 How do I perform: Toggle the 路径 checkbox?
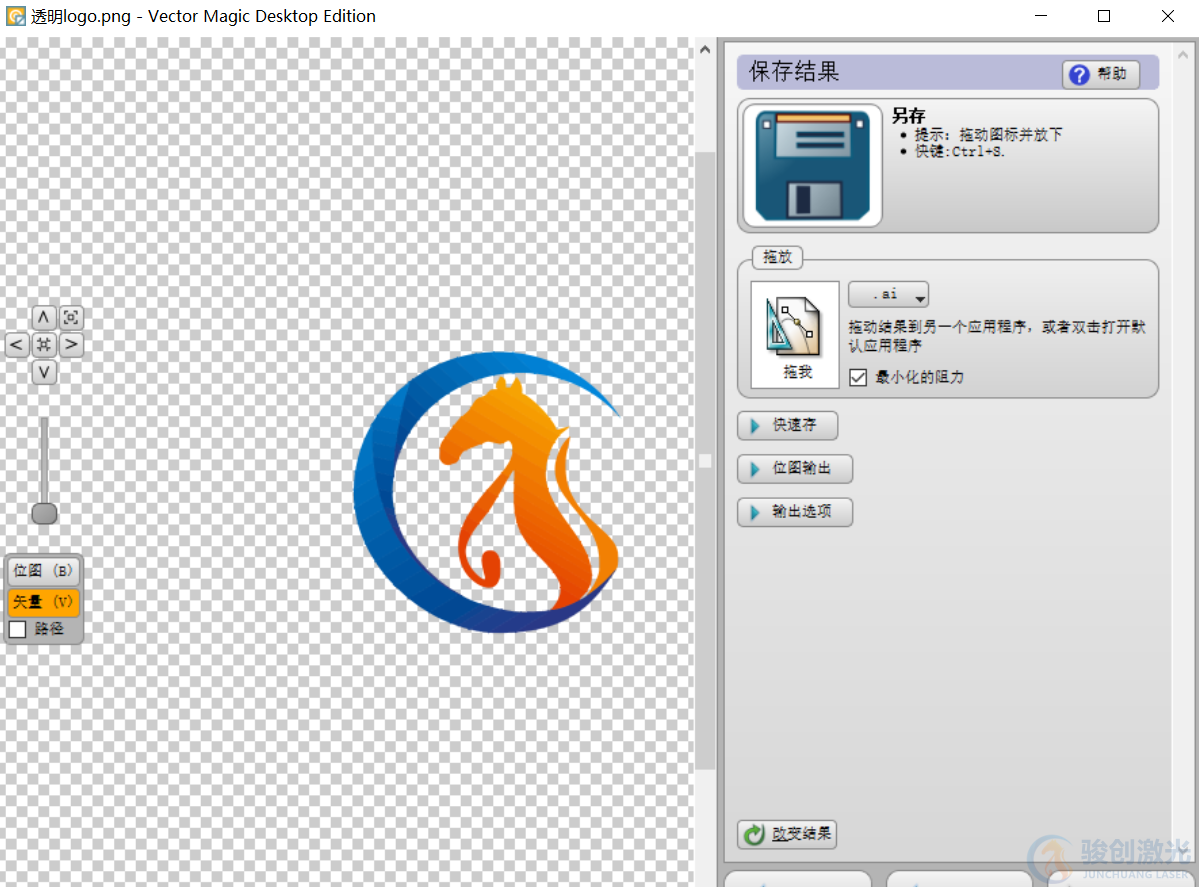[x=18, y=629]
